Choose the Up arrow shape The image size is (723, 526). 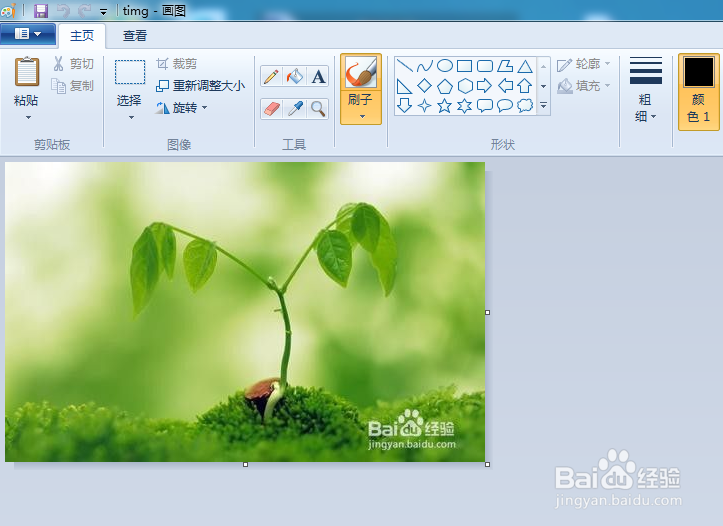coord(525,86)
